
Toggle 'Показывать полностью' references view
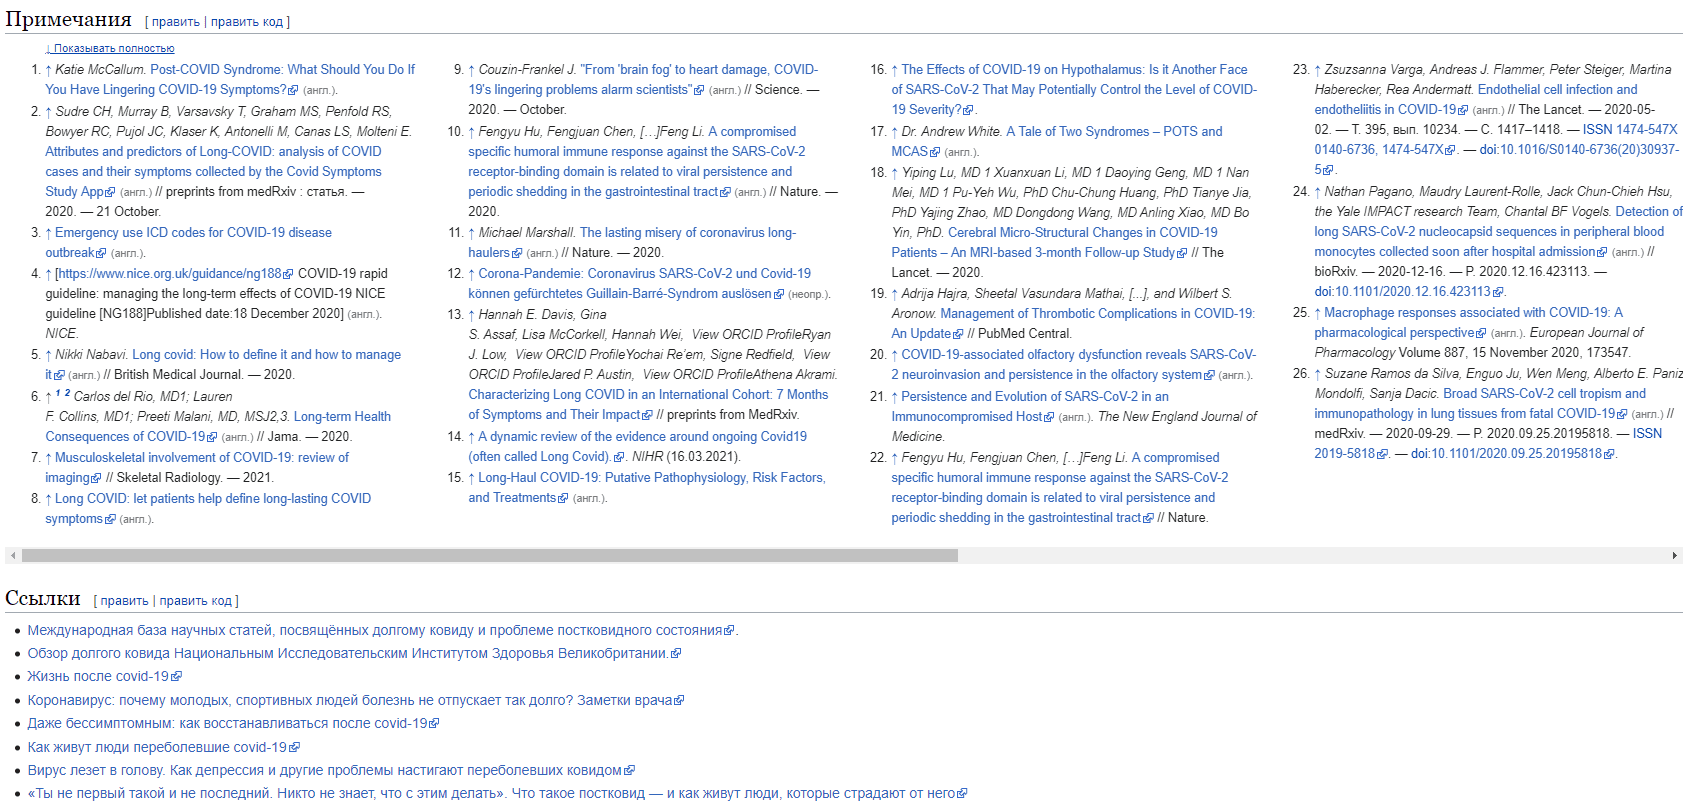tap(110, 48)
